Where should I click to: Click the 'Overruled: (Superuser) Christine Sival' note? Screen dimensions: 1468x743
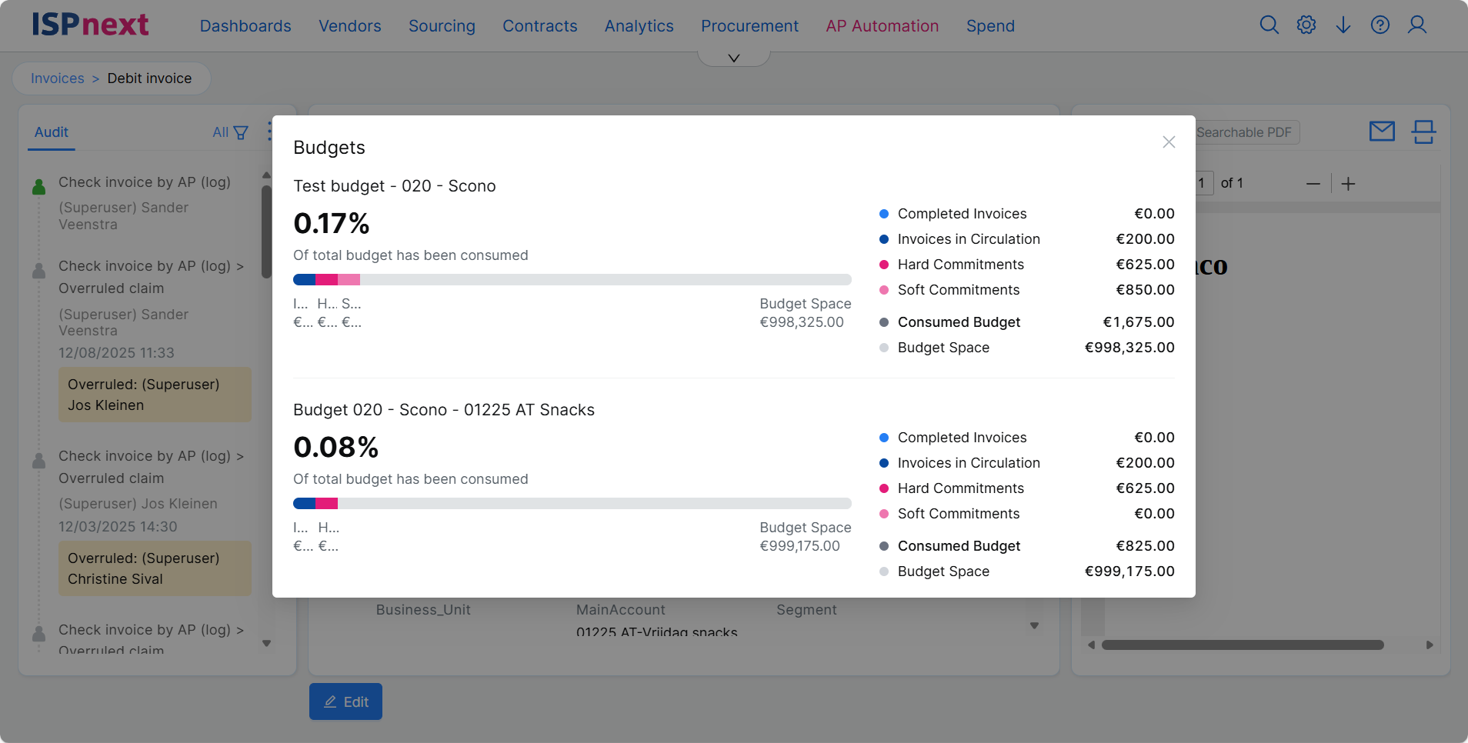pyautogui.click(x=155, y=568)
